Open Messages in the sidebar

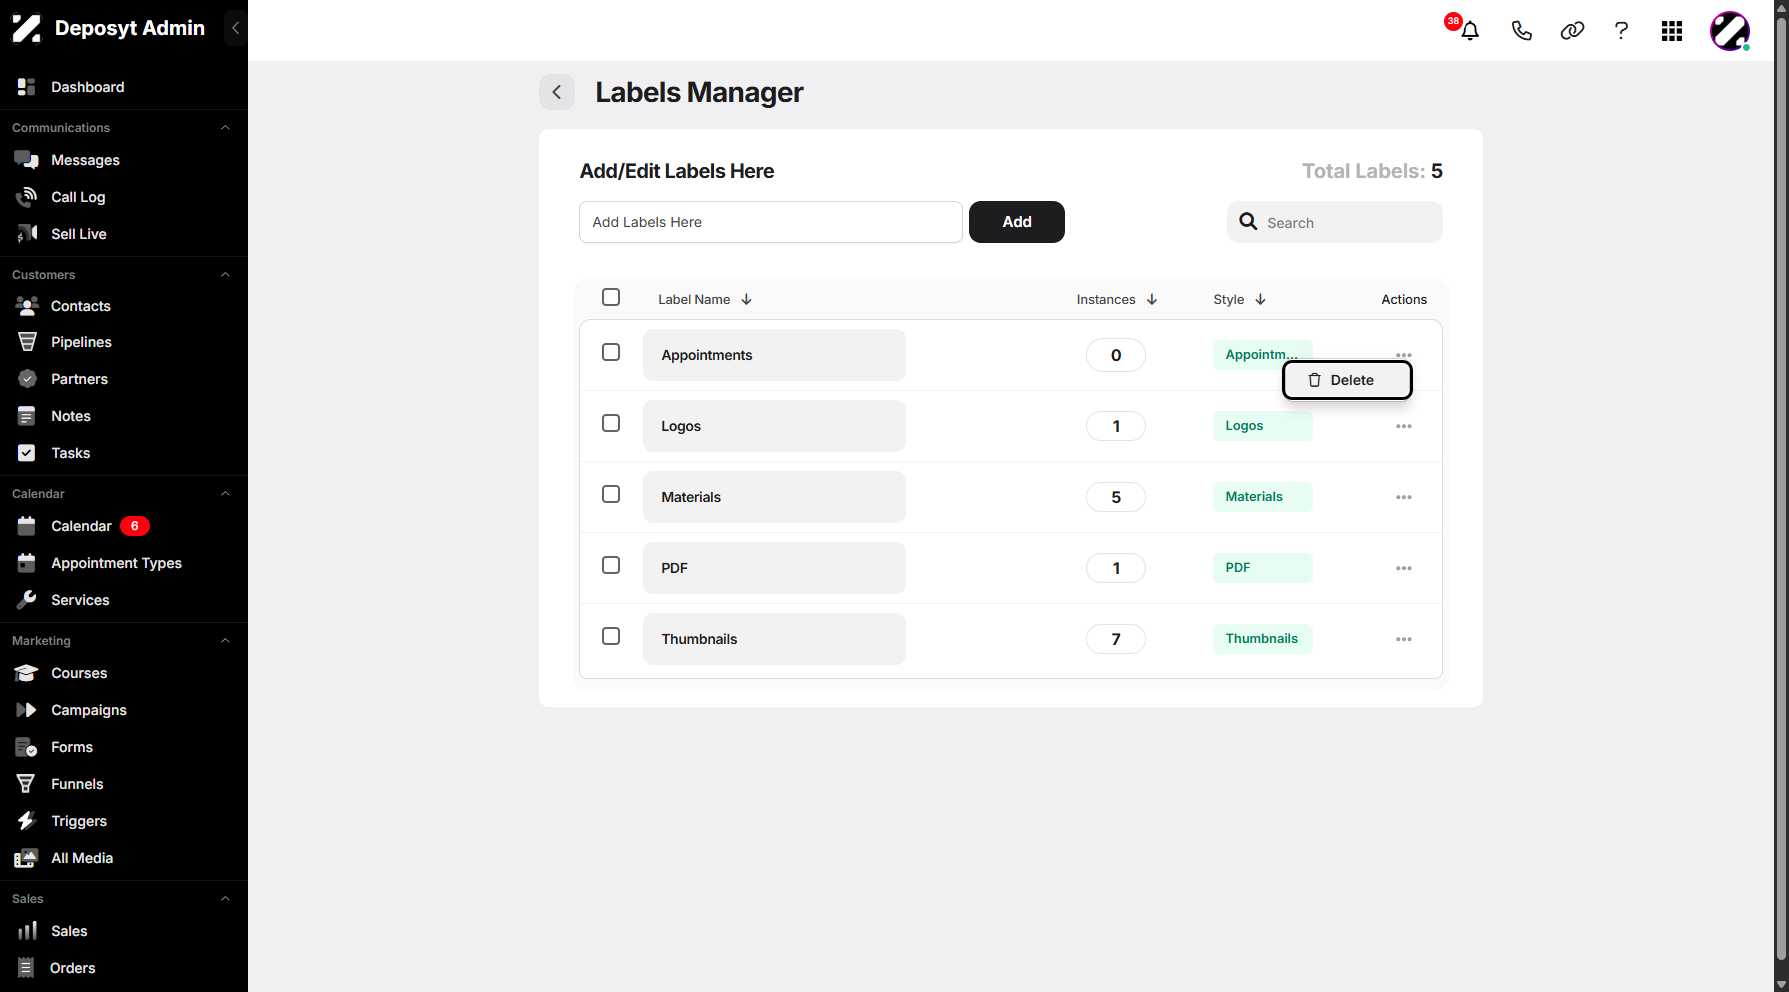[x=85, y=160]
